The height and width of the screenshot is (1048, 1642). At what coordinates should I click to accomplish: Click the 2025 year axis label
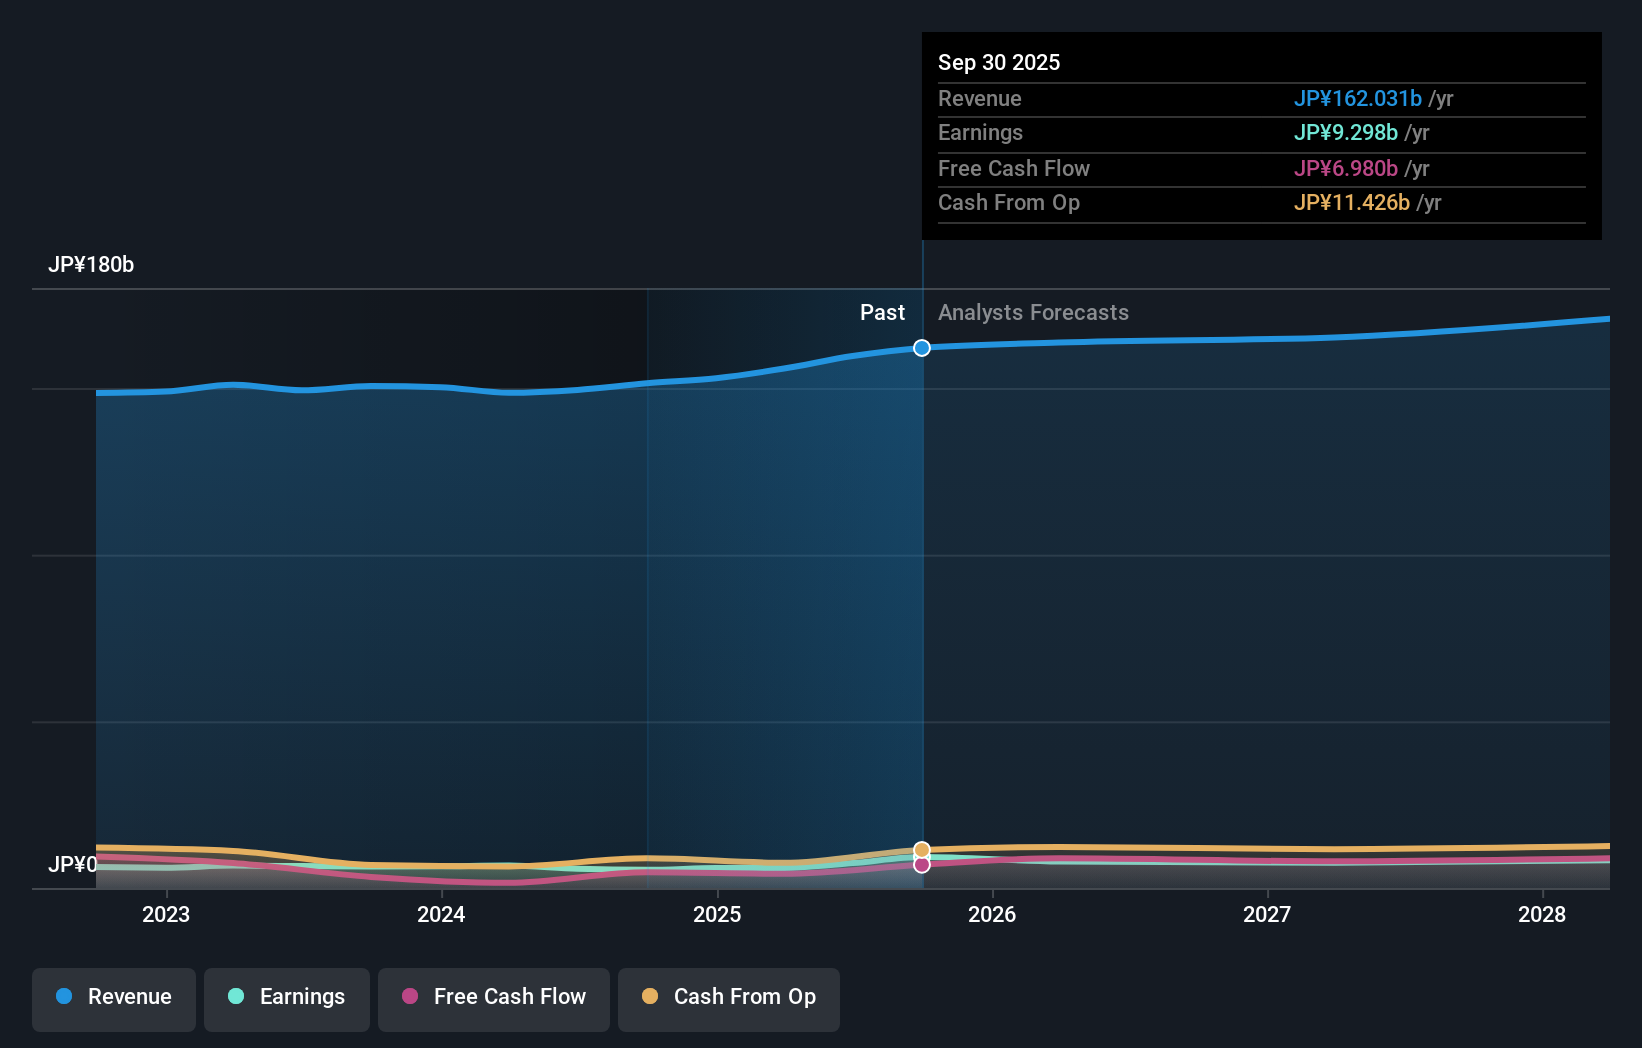pyautogui.click(x=716, y=914)
